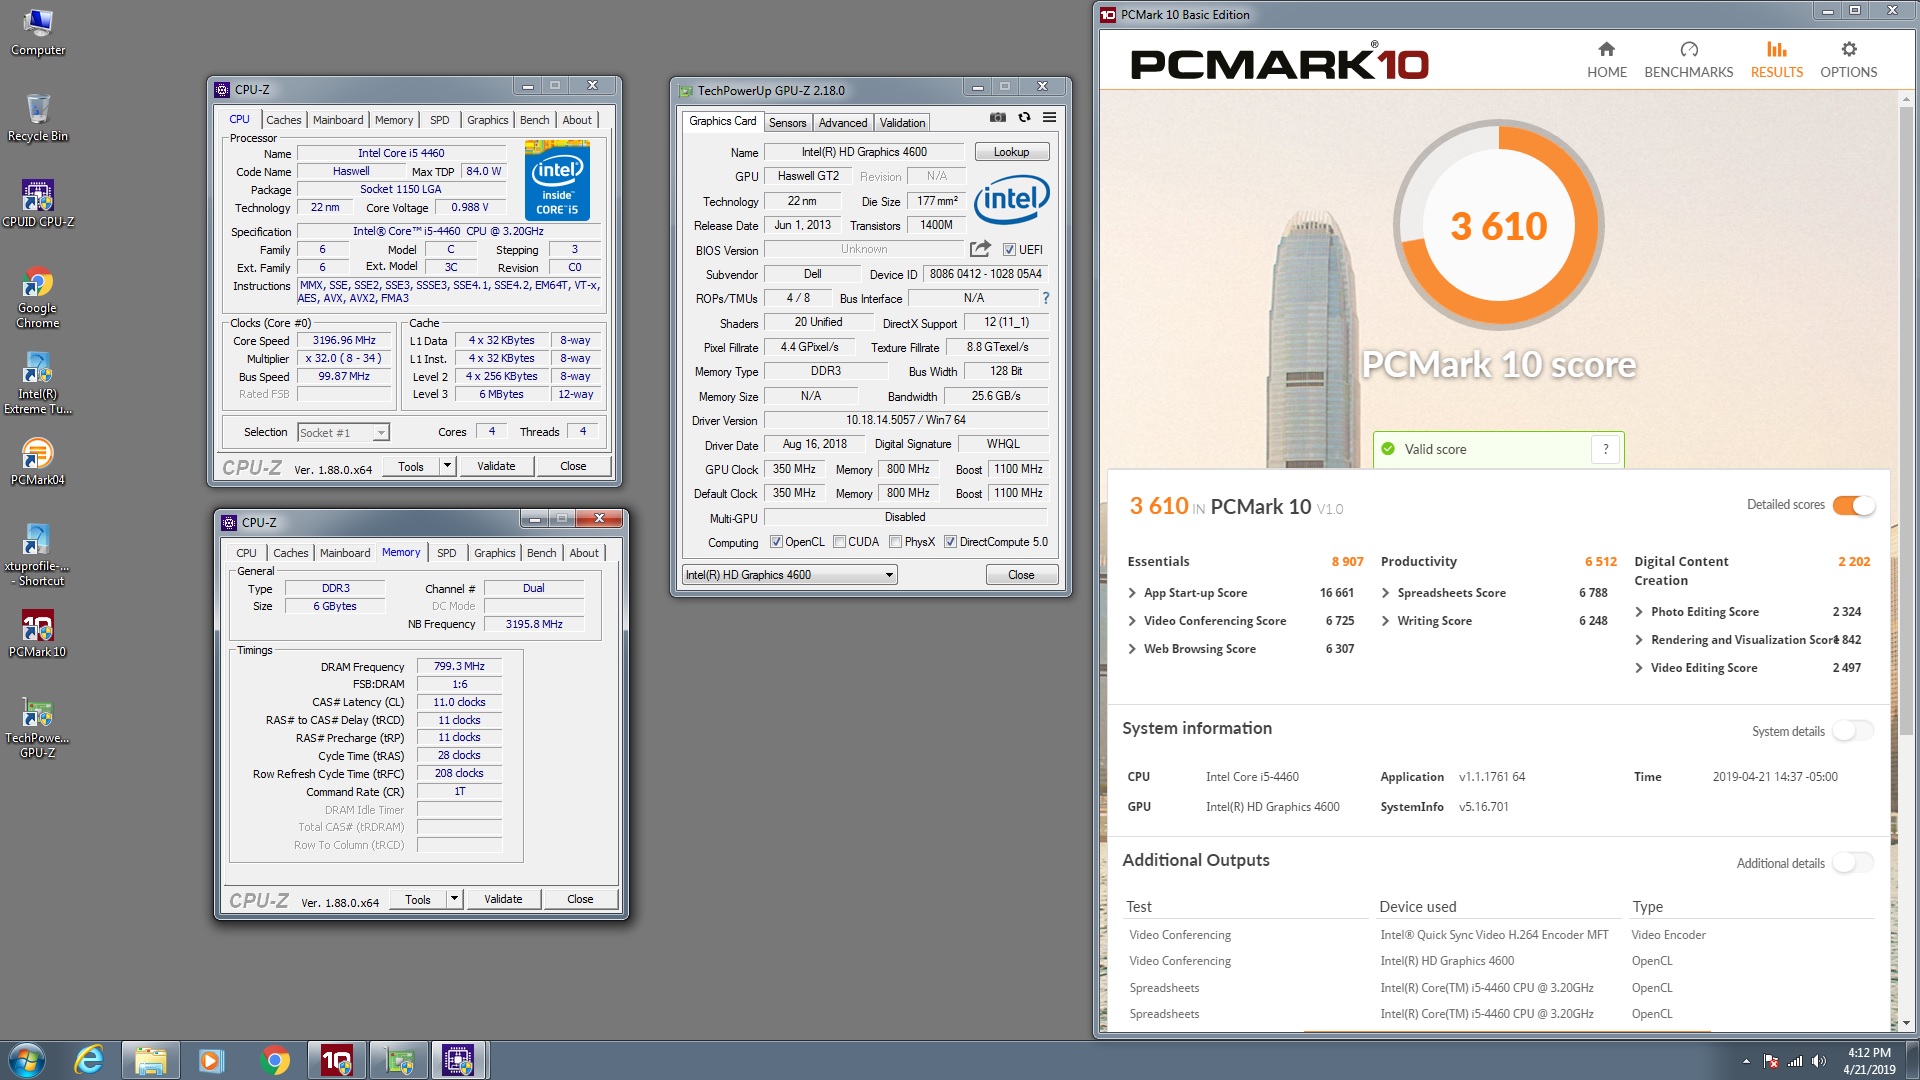Image resolution: width=1920 pixels, height=1080 pixels.
Task: Open volume icon in system tray
Action: coord(1819,1061)
